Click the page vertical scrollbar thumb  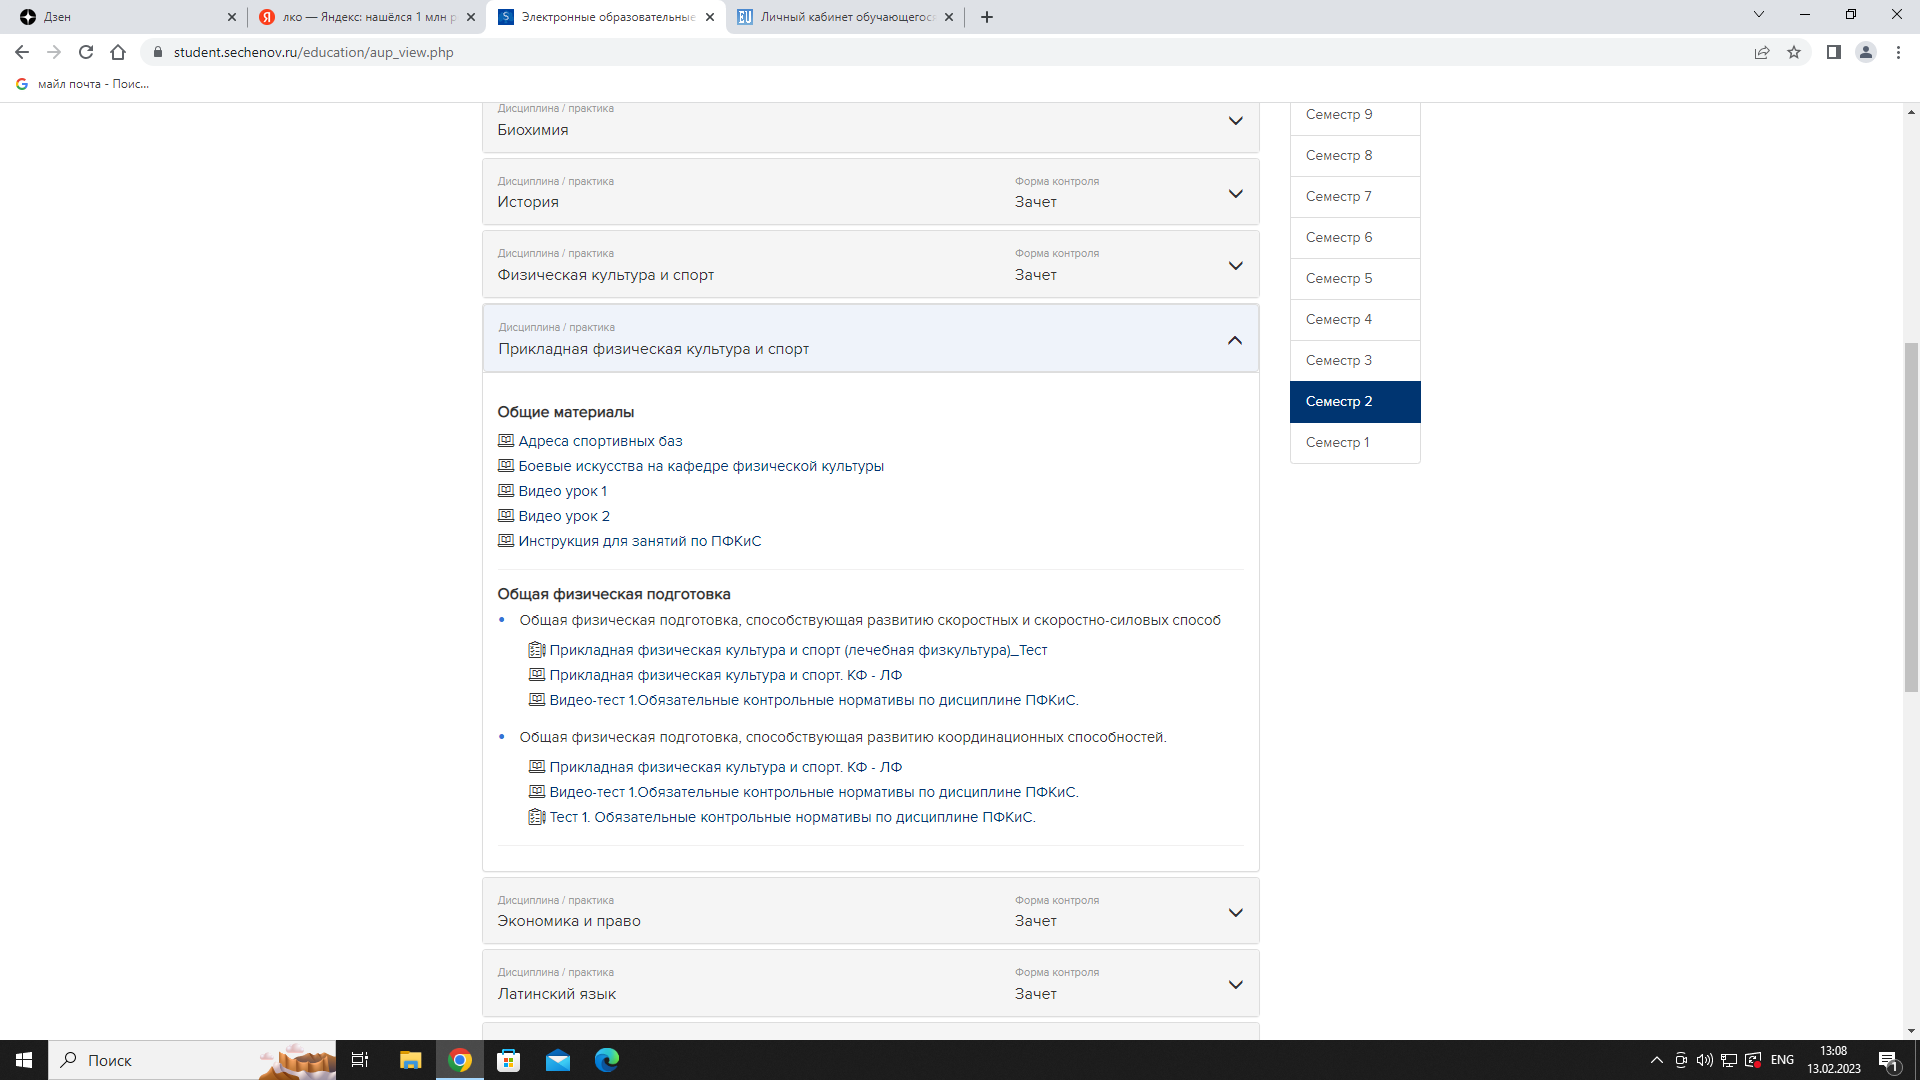[1911, 516]
